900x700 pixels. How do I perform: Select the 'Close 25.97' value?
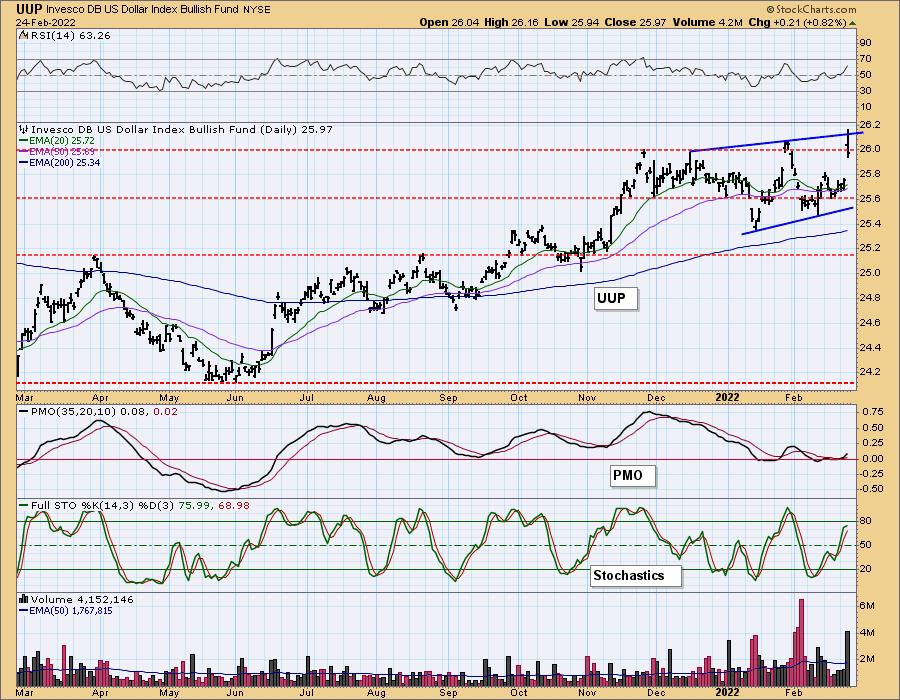pos(633,22)
